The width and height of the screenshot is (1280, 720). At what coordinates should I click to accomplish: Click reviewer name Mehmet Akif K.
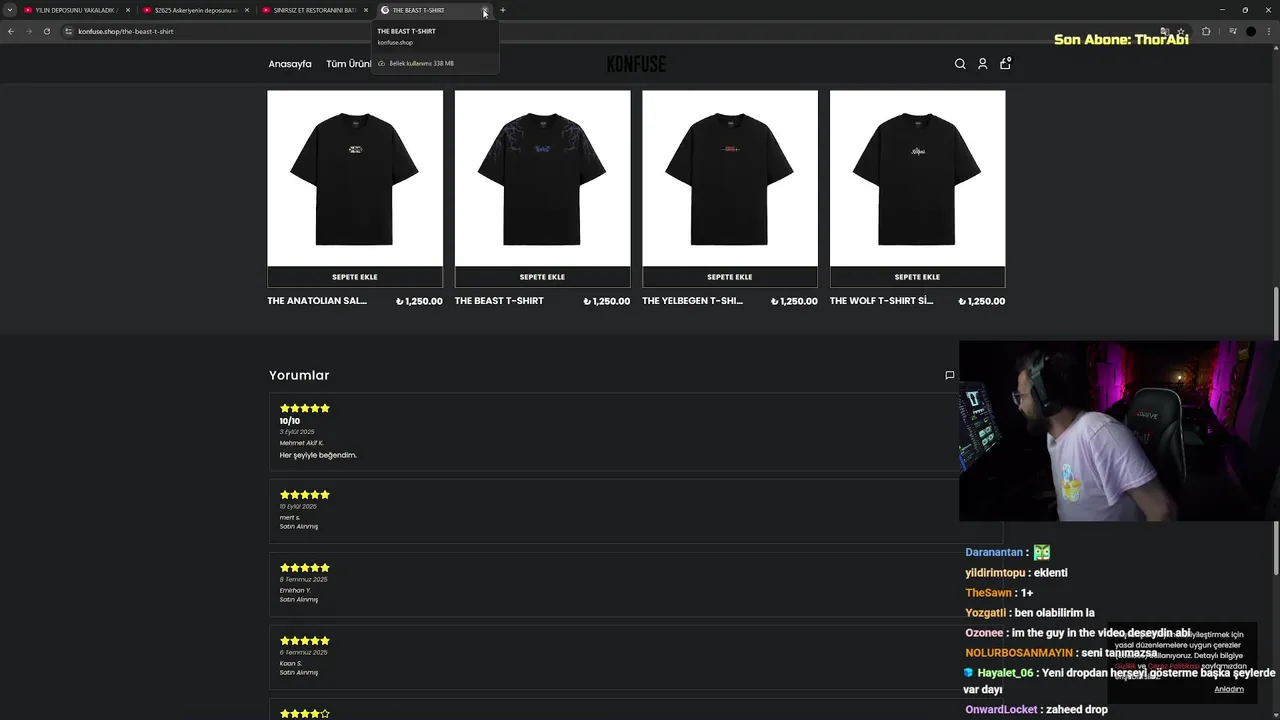tap(302, 443)
